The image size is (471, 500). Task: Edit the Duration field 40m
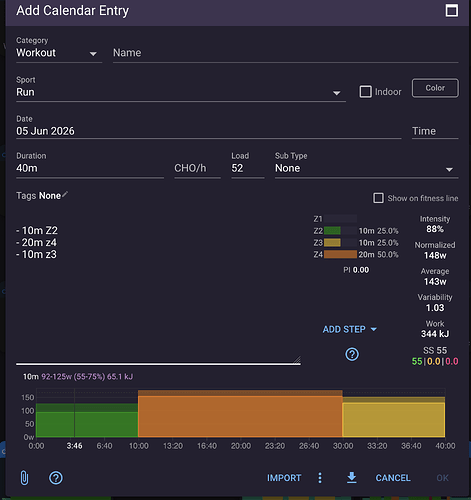(90, 168)
